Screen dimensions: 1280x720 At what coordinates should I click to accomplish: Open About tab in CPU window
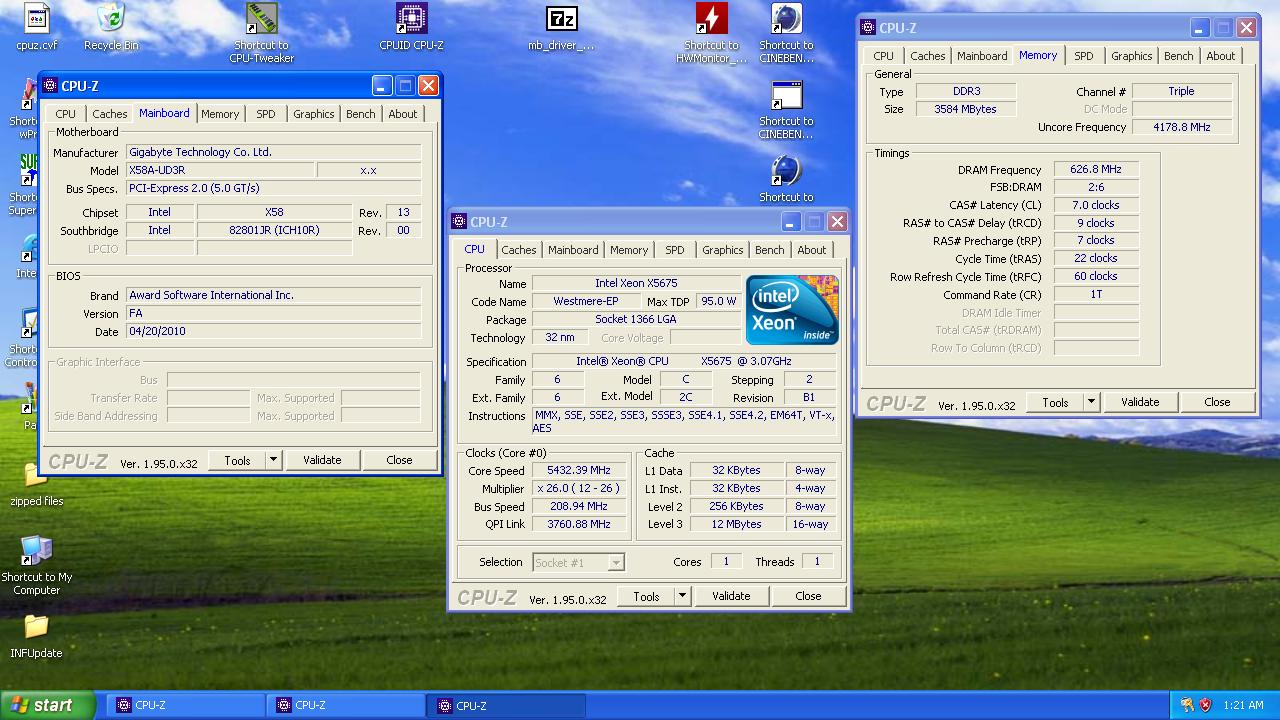pyautogui.click(x=812, y=250)
